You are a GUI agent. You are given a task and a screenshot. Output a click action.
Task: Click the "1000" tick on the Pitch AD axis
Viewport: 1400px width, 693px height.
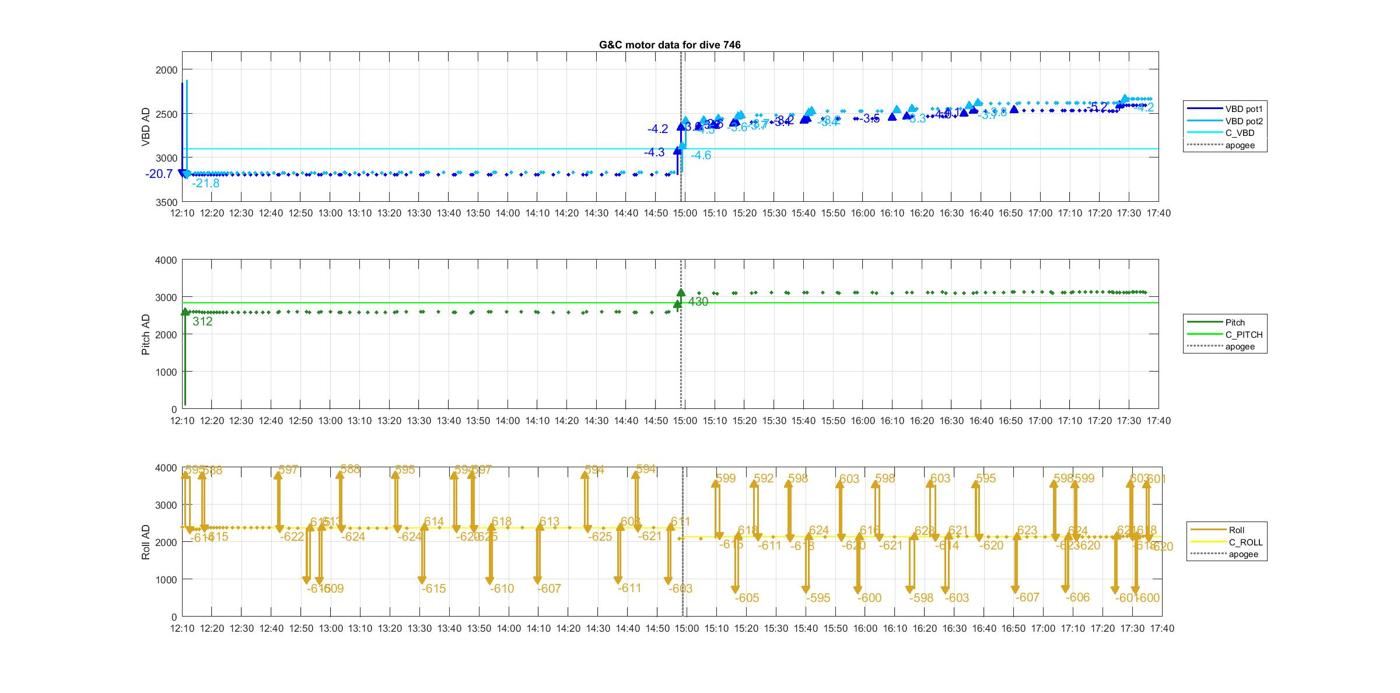pos(166,372)
